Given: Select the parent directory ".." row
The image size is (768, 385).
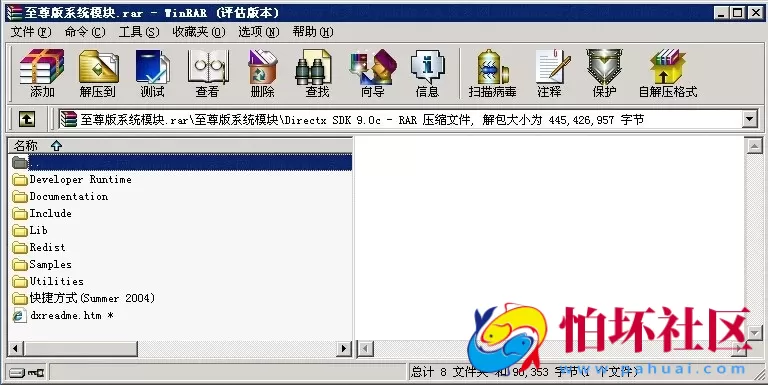Looking at the screenshot, I should 181,162.
